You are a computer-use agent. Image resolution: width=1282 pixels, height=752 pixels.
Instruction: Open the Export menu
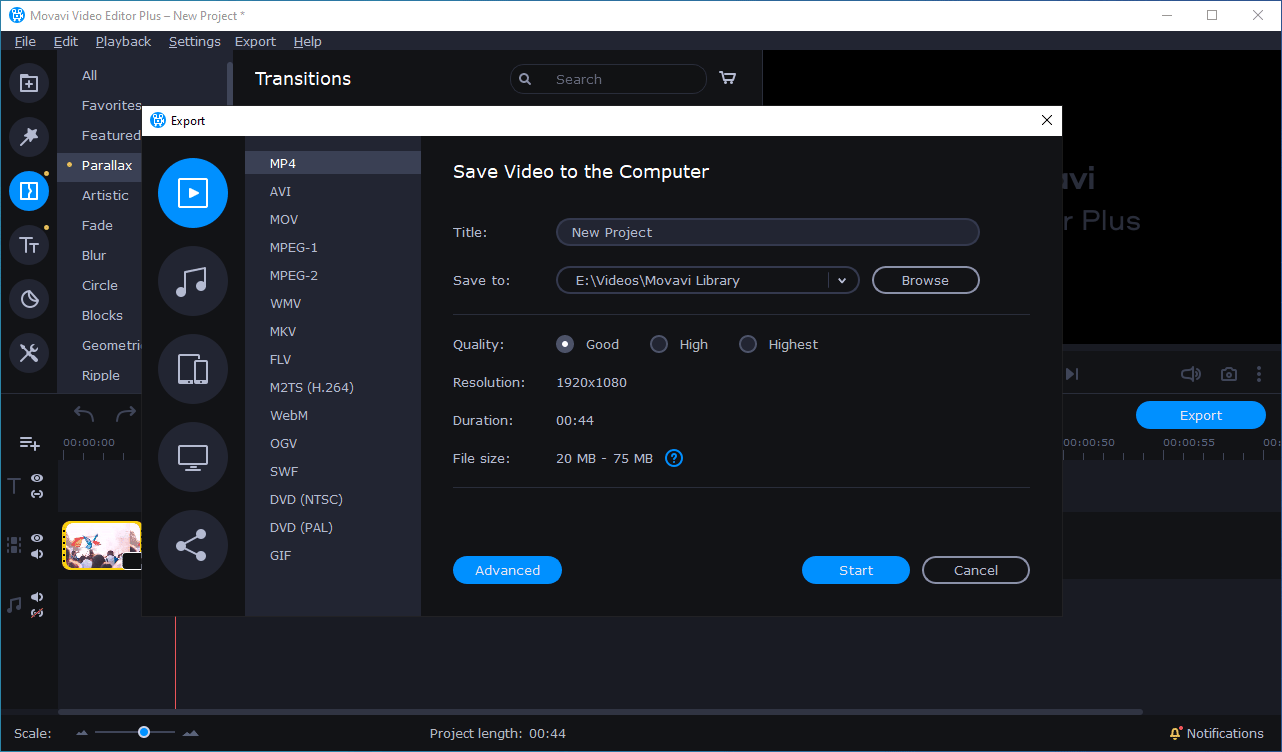tap(255, 41)
